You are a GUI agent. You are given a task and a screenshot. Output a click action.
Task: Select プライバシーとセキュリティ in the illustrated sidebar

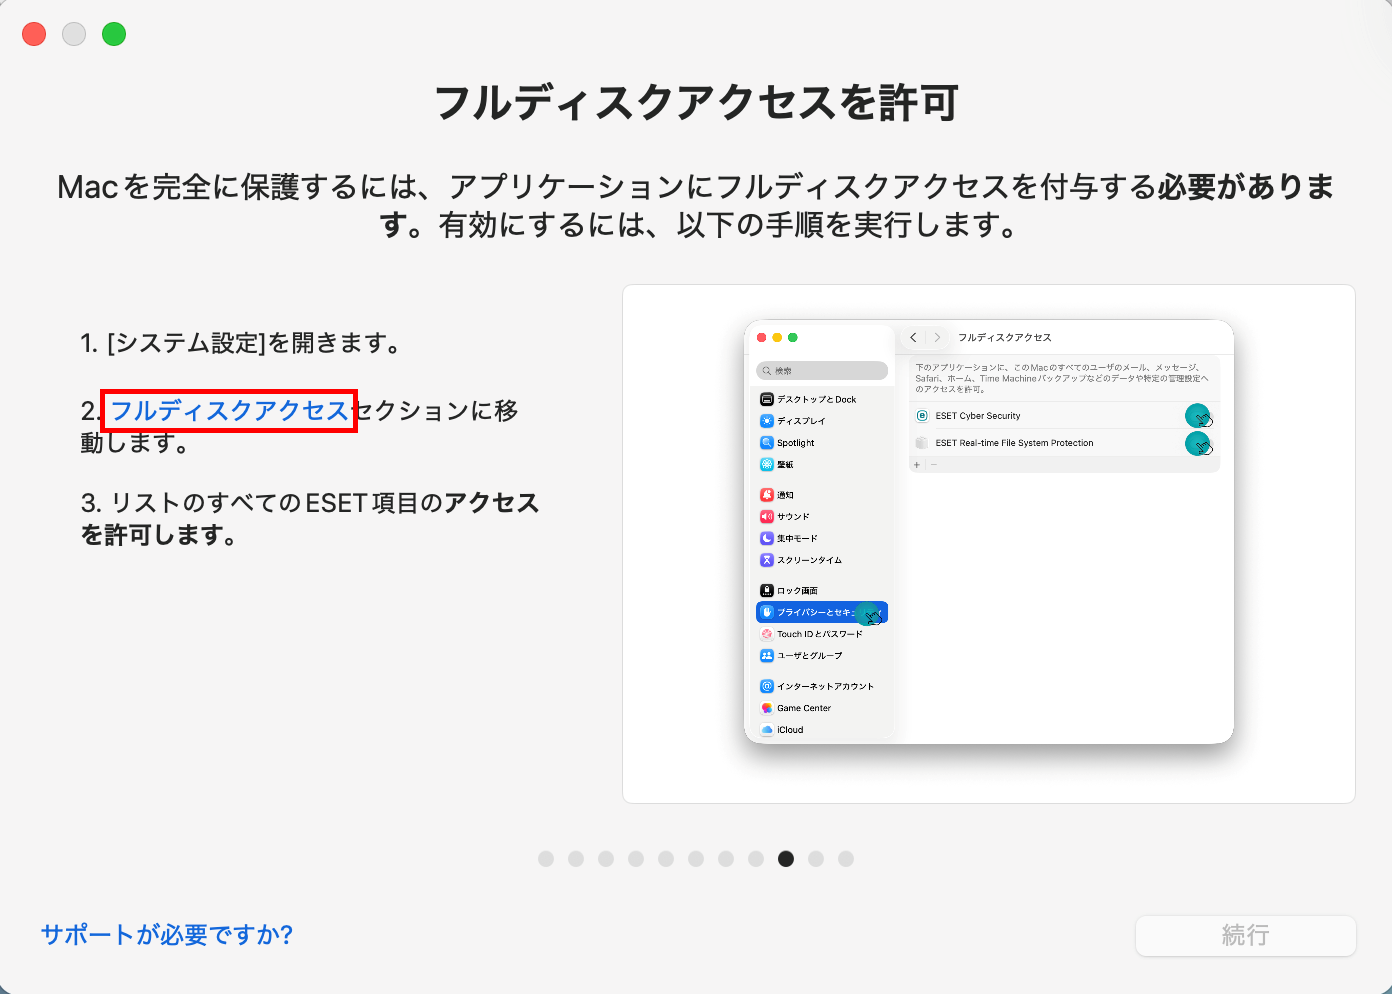coord(822,612)
